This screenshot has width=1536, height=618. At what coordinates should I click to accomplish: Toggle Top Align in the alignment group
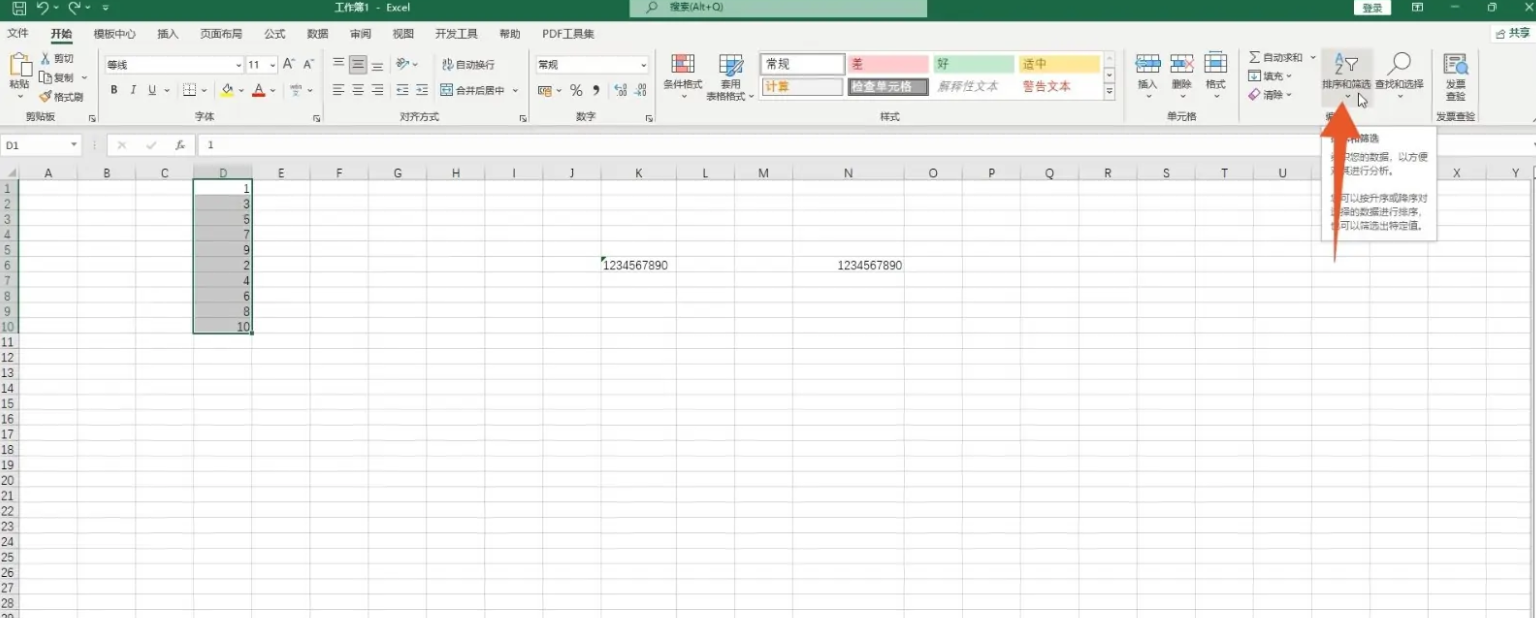339,64
